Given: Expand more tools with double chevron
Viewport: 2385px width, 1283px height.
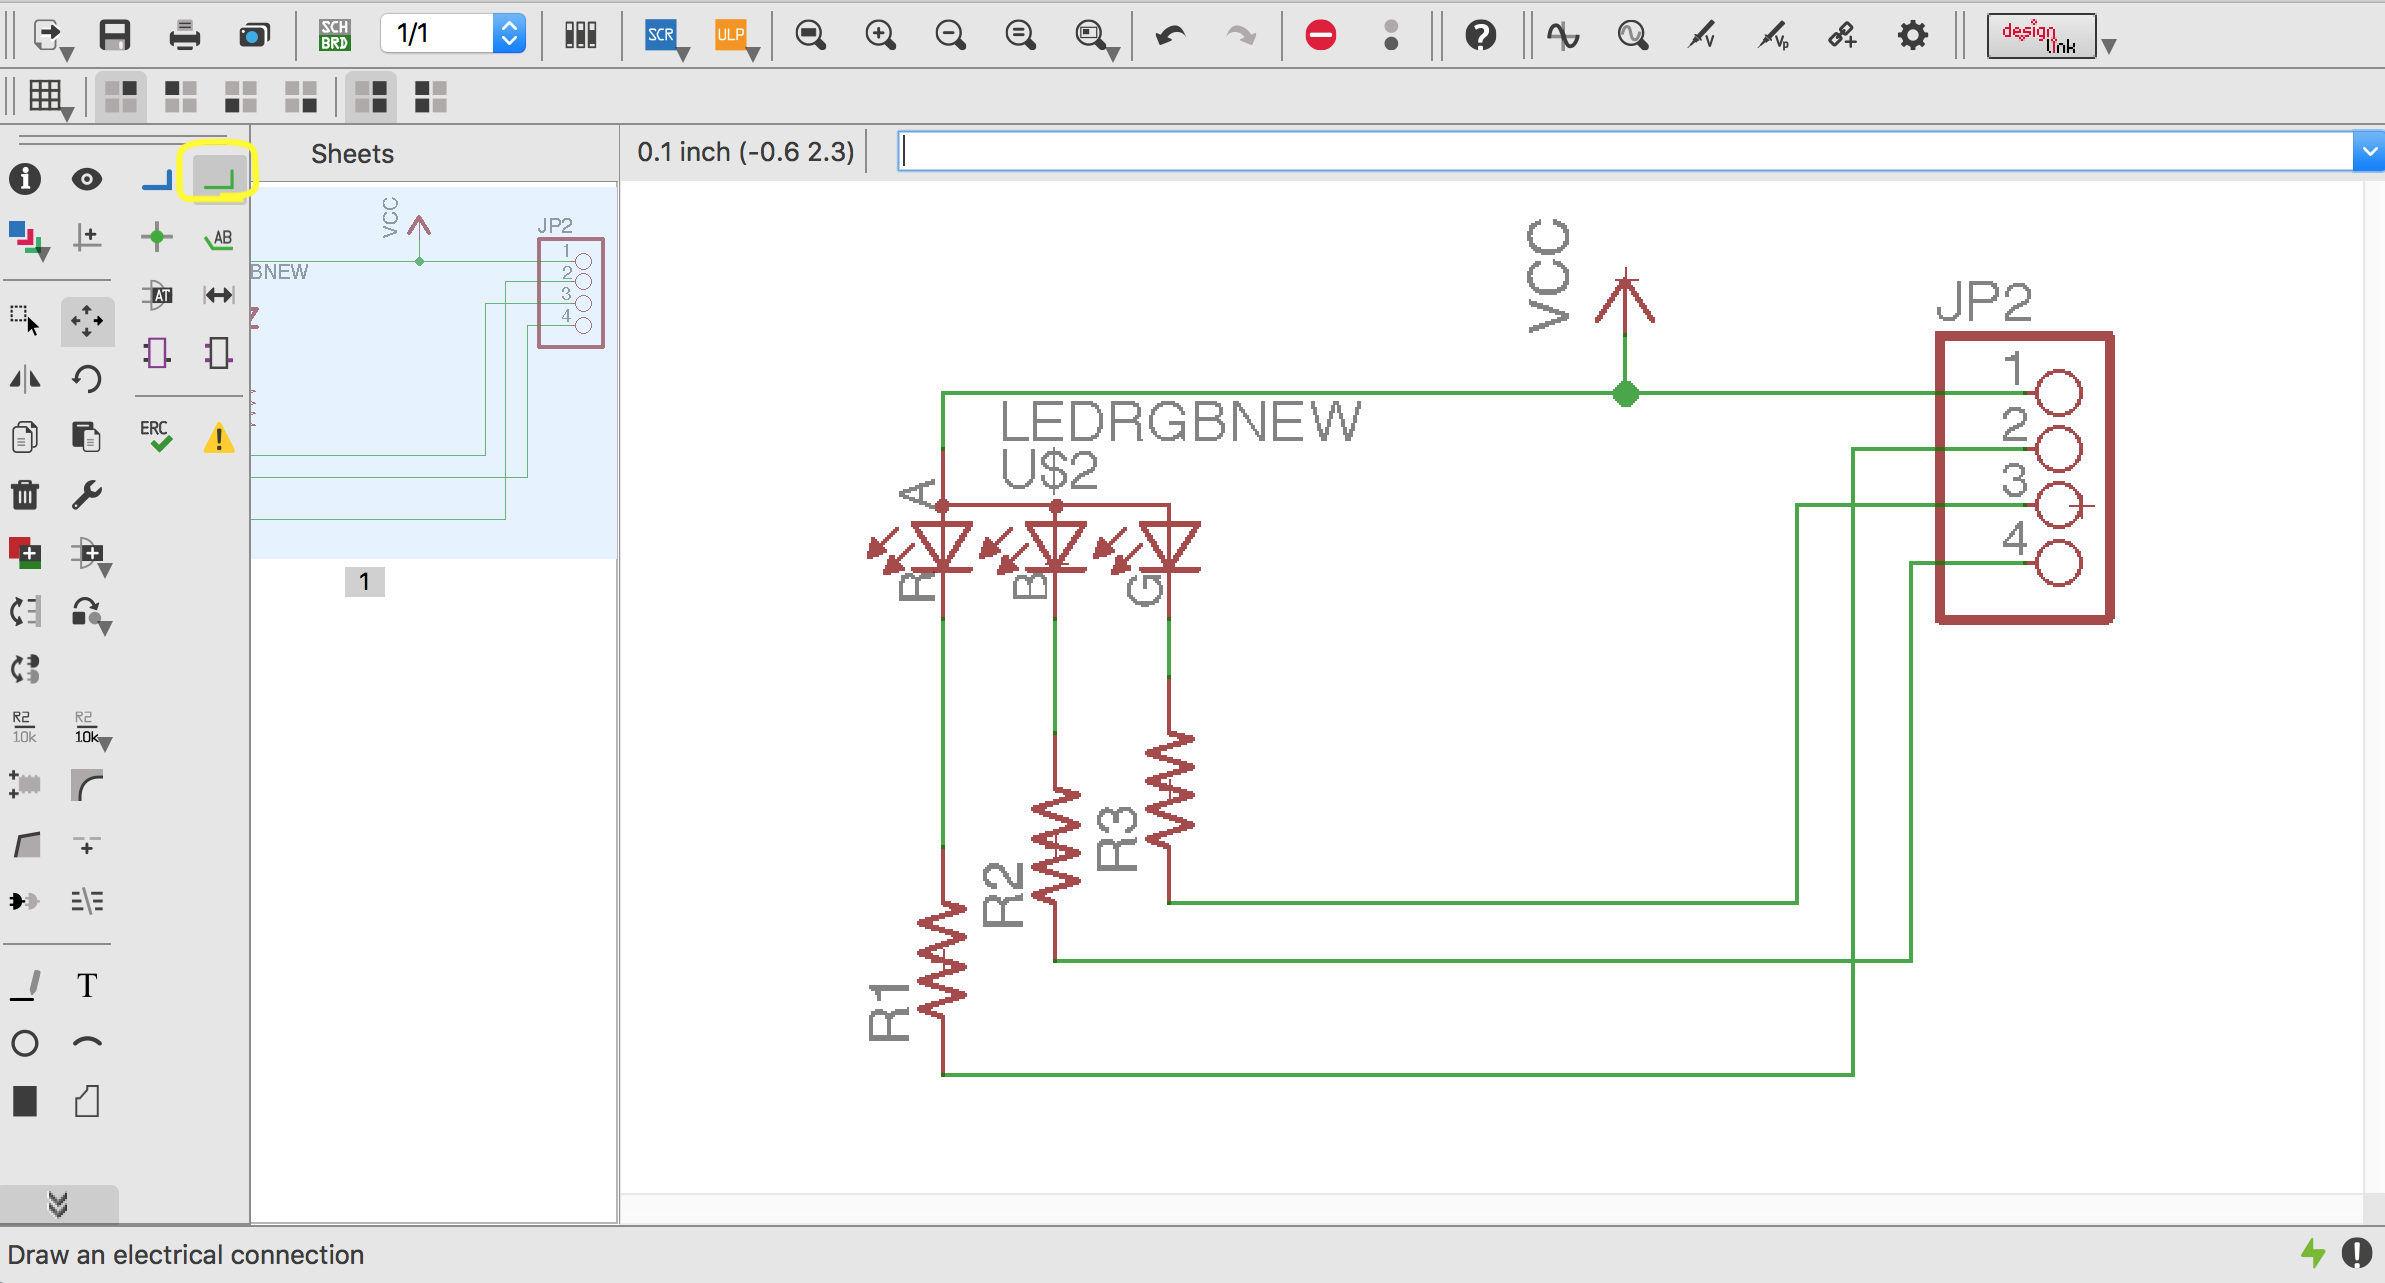Looking at the screenshot, I should pyautogui.click(x=58, y=1204).
